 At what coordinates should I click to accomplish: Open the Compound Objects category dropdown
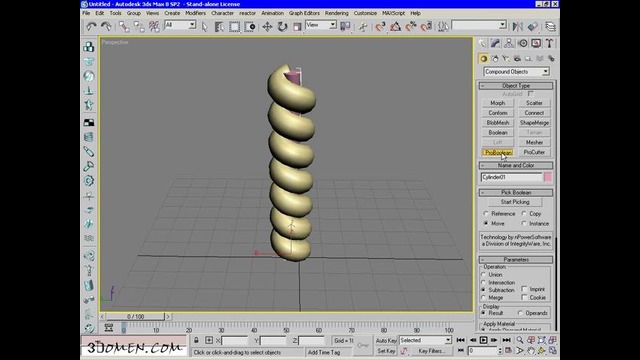tap(516, 72)
